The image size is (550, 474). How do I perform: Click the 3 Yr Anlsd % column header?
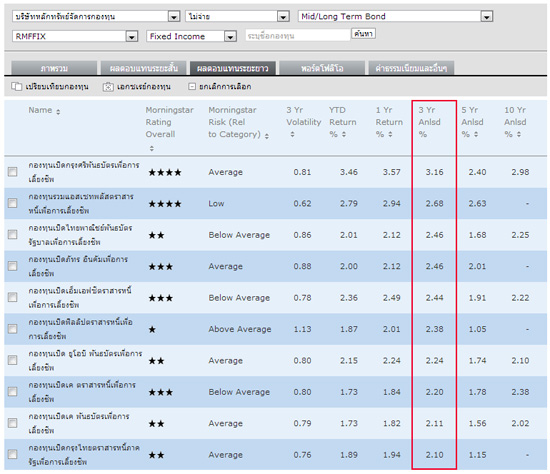tap(429, 122)
